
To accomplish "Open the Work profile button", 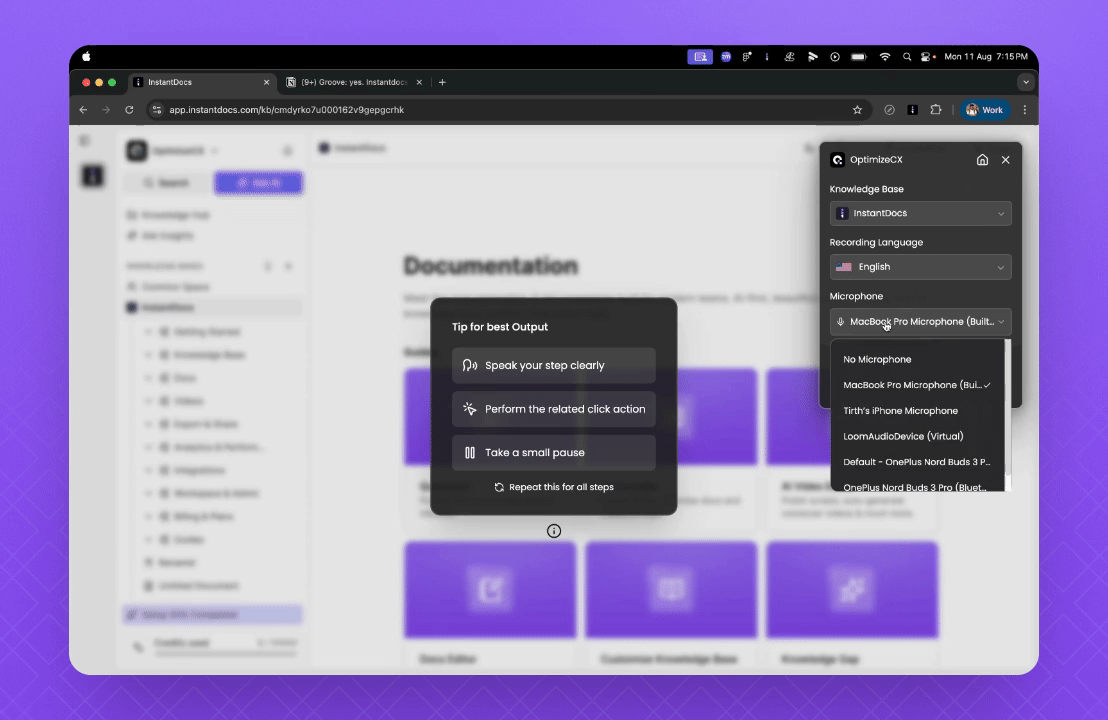I will click(x=985, y=110).
